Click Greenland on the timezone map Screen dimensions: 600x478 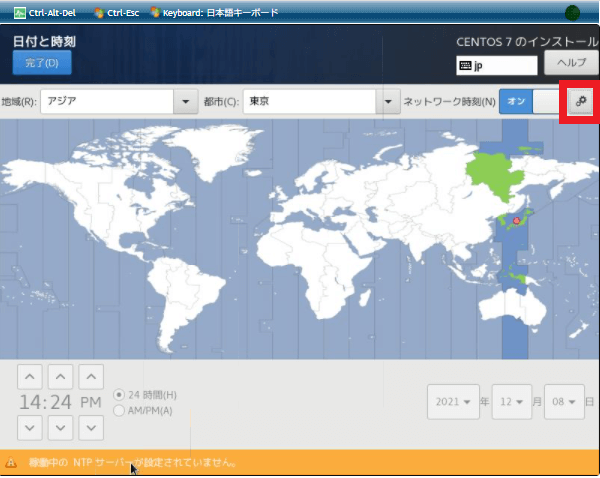tap(214, 147)
